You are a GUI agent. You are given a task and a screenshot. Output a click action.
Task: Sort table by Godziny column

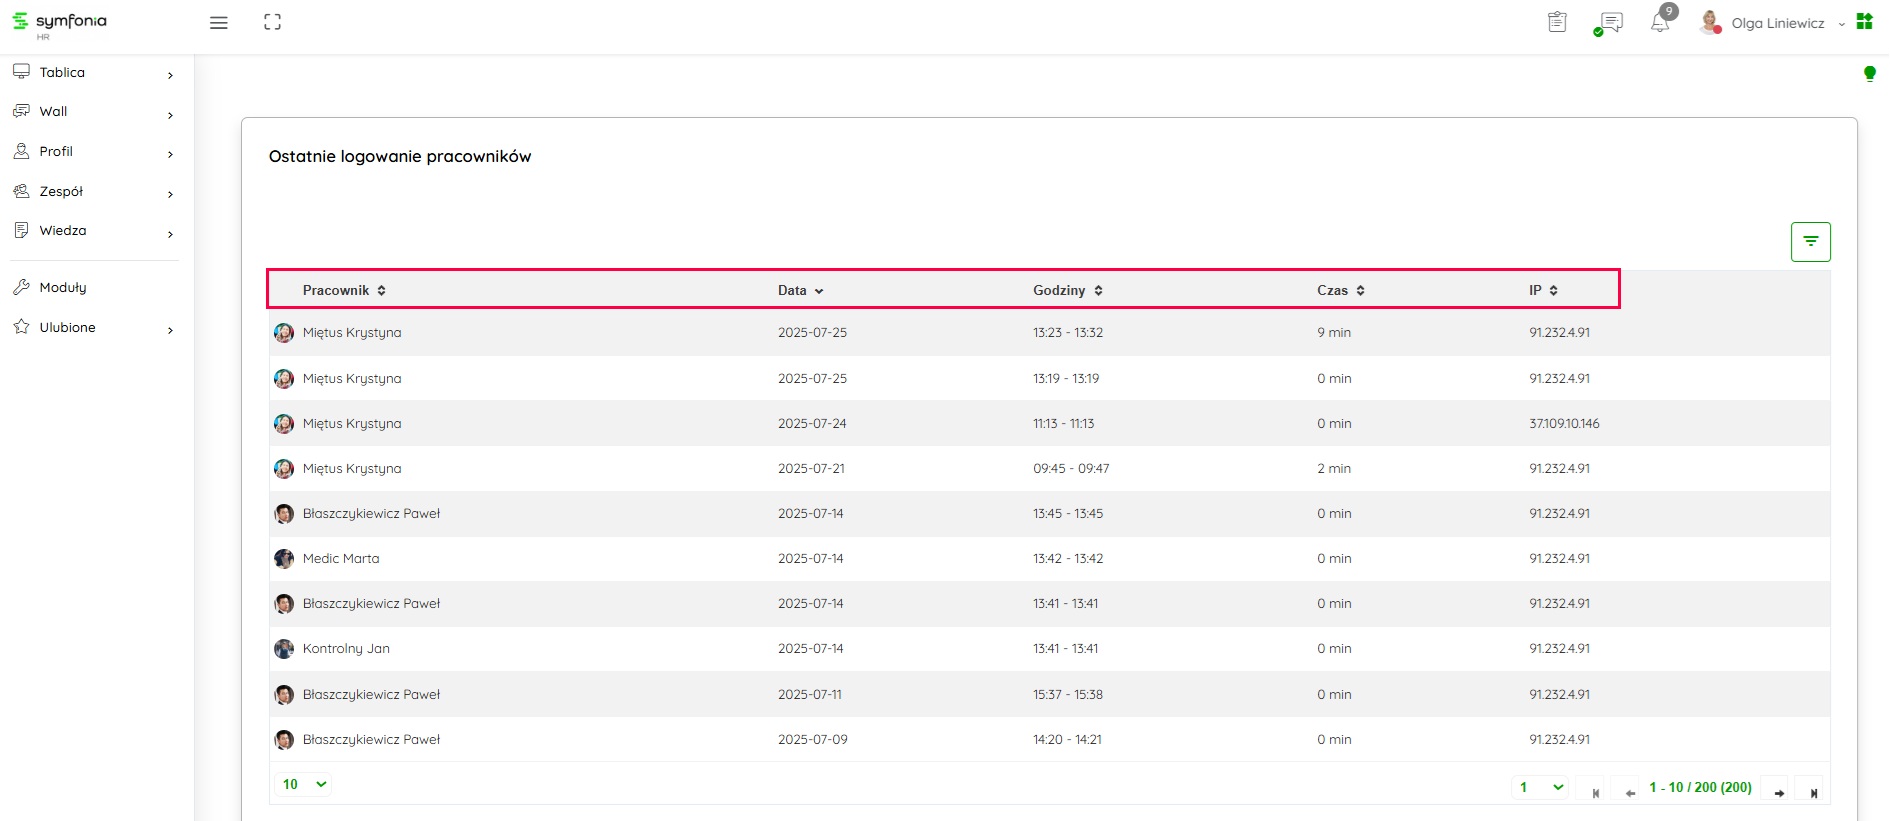pyautogui.click(x=1067, y=290)
